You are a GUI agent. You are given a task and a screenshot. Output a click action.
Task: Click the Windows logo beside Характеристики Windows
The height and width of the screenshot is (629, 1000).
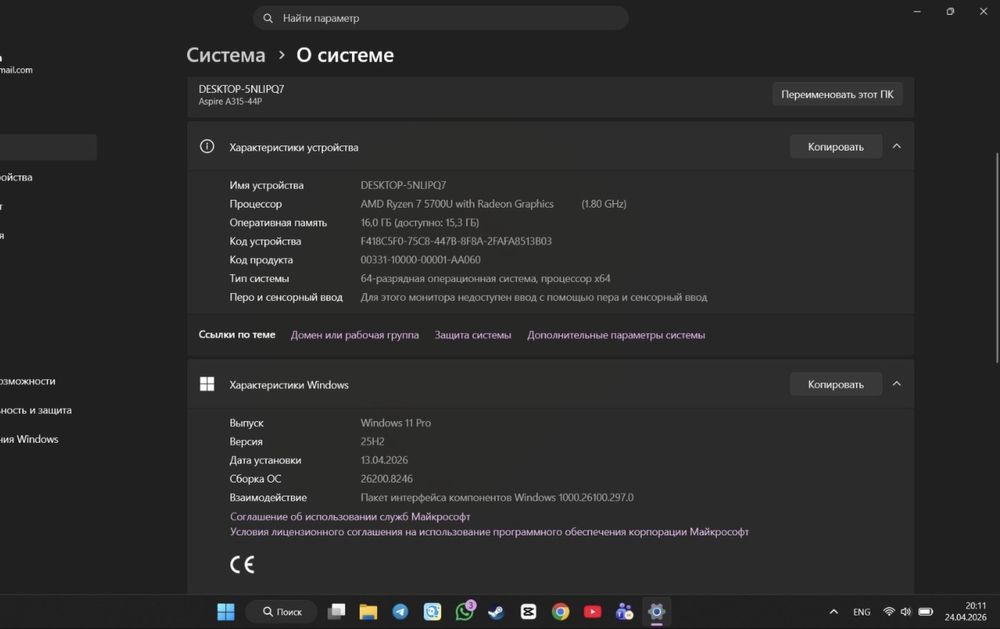207,384
